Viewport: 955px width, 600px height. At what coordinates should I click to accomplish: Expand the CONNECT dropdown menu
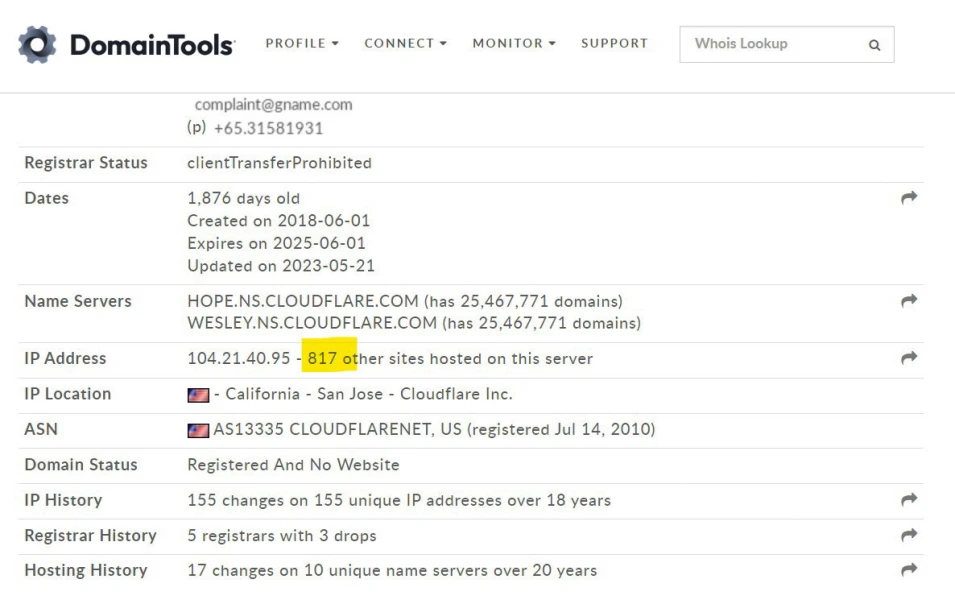coord(405,44)
